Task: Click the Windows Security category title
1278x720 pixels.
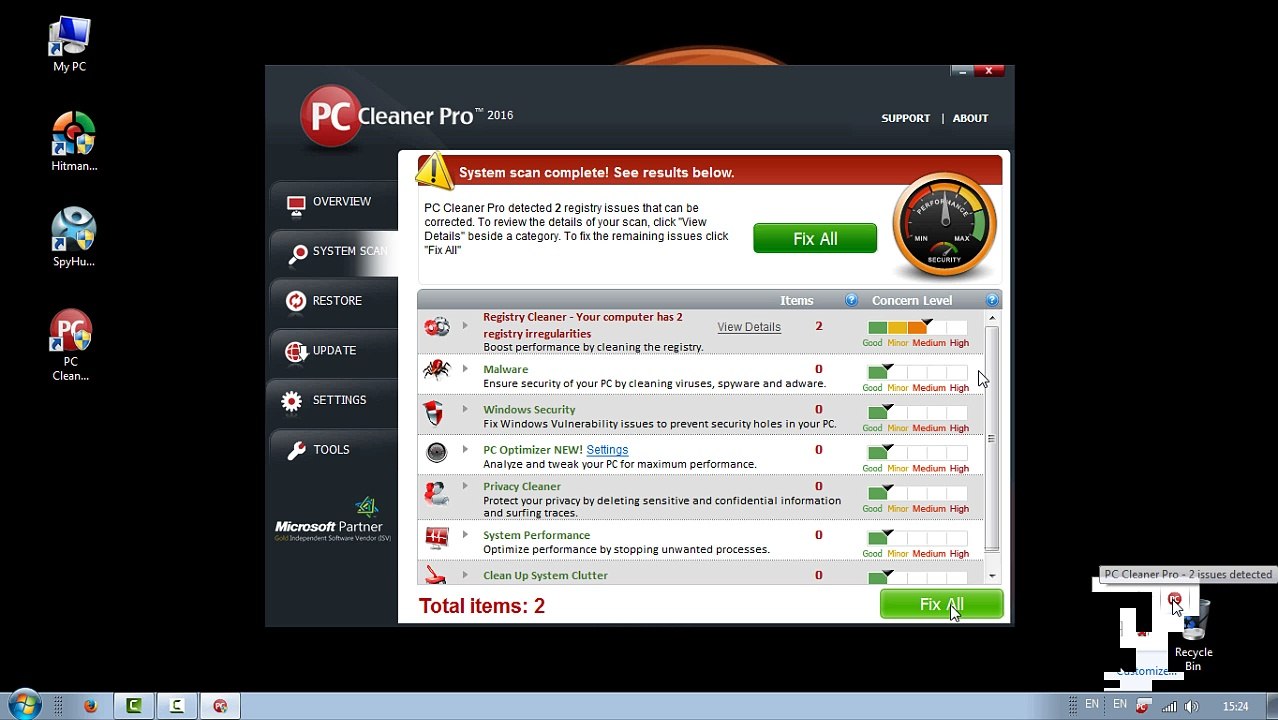Action: click(x=529, y=409)
